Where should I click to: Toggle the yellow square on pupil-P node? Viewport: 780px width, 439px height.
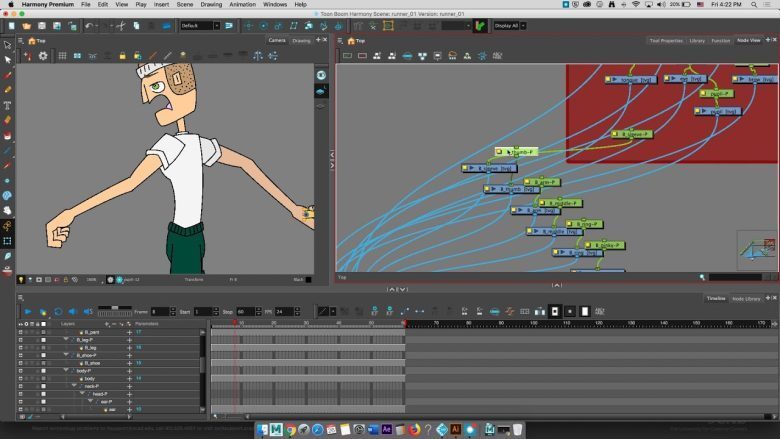pos(703,93)
